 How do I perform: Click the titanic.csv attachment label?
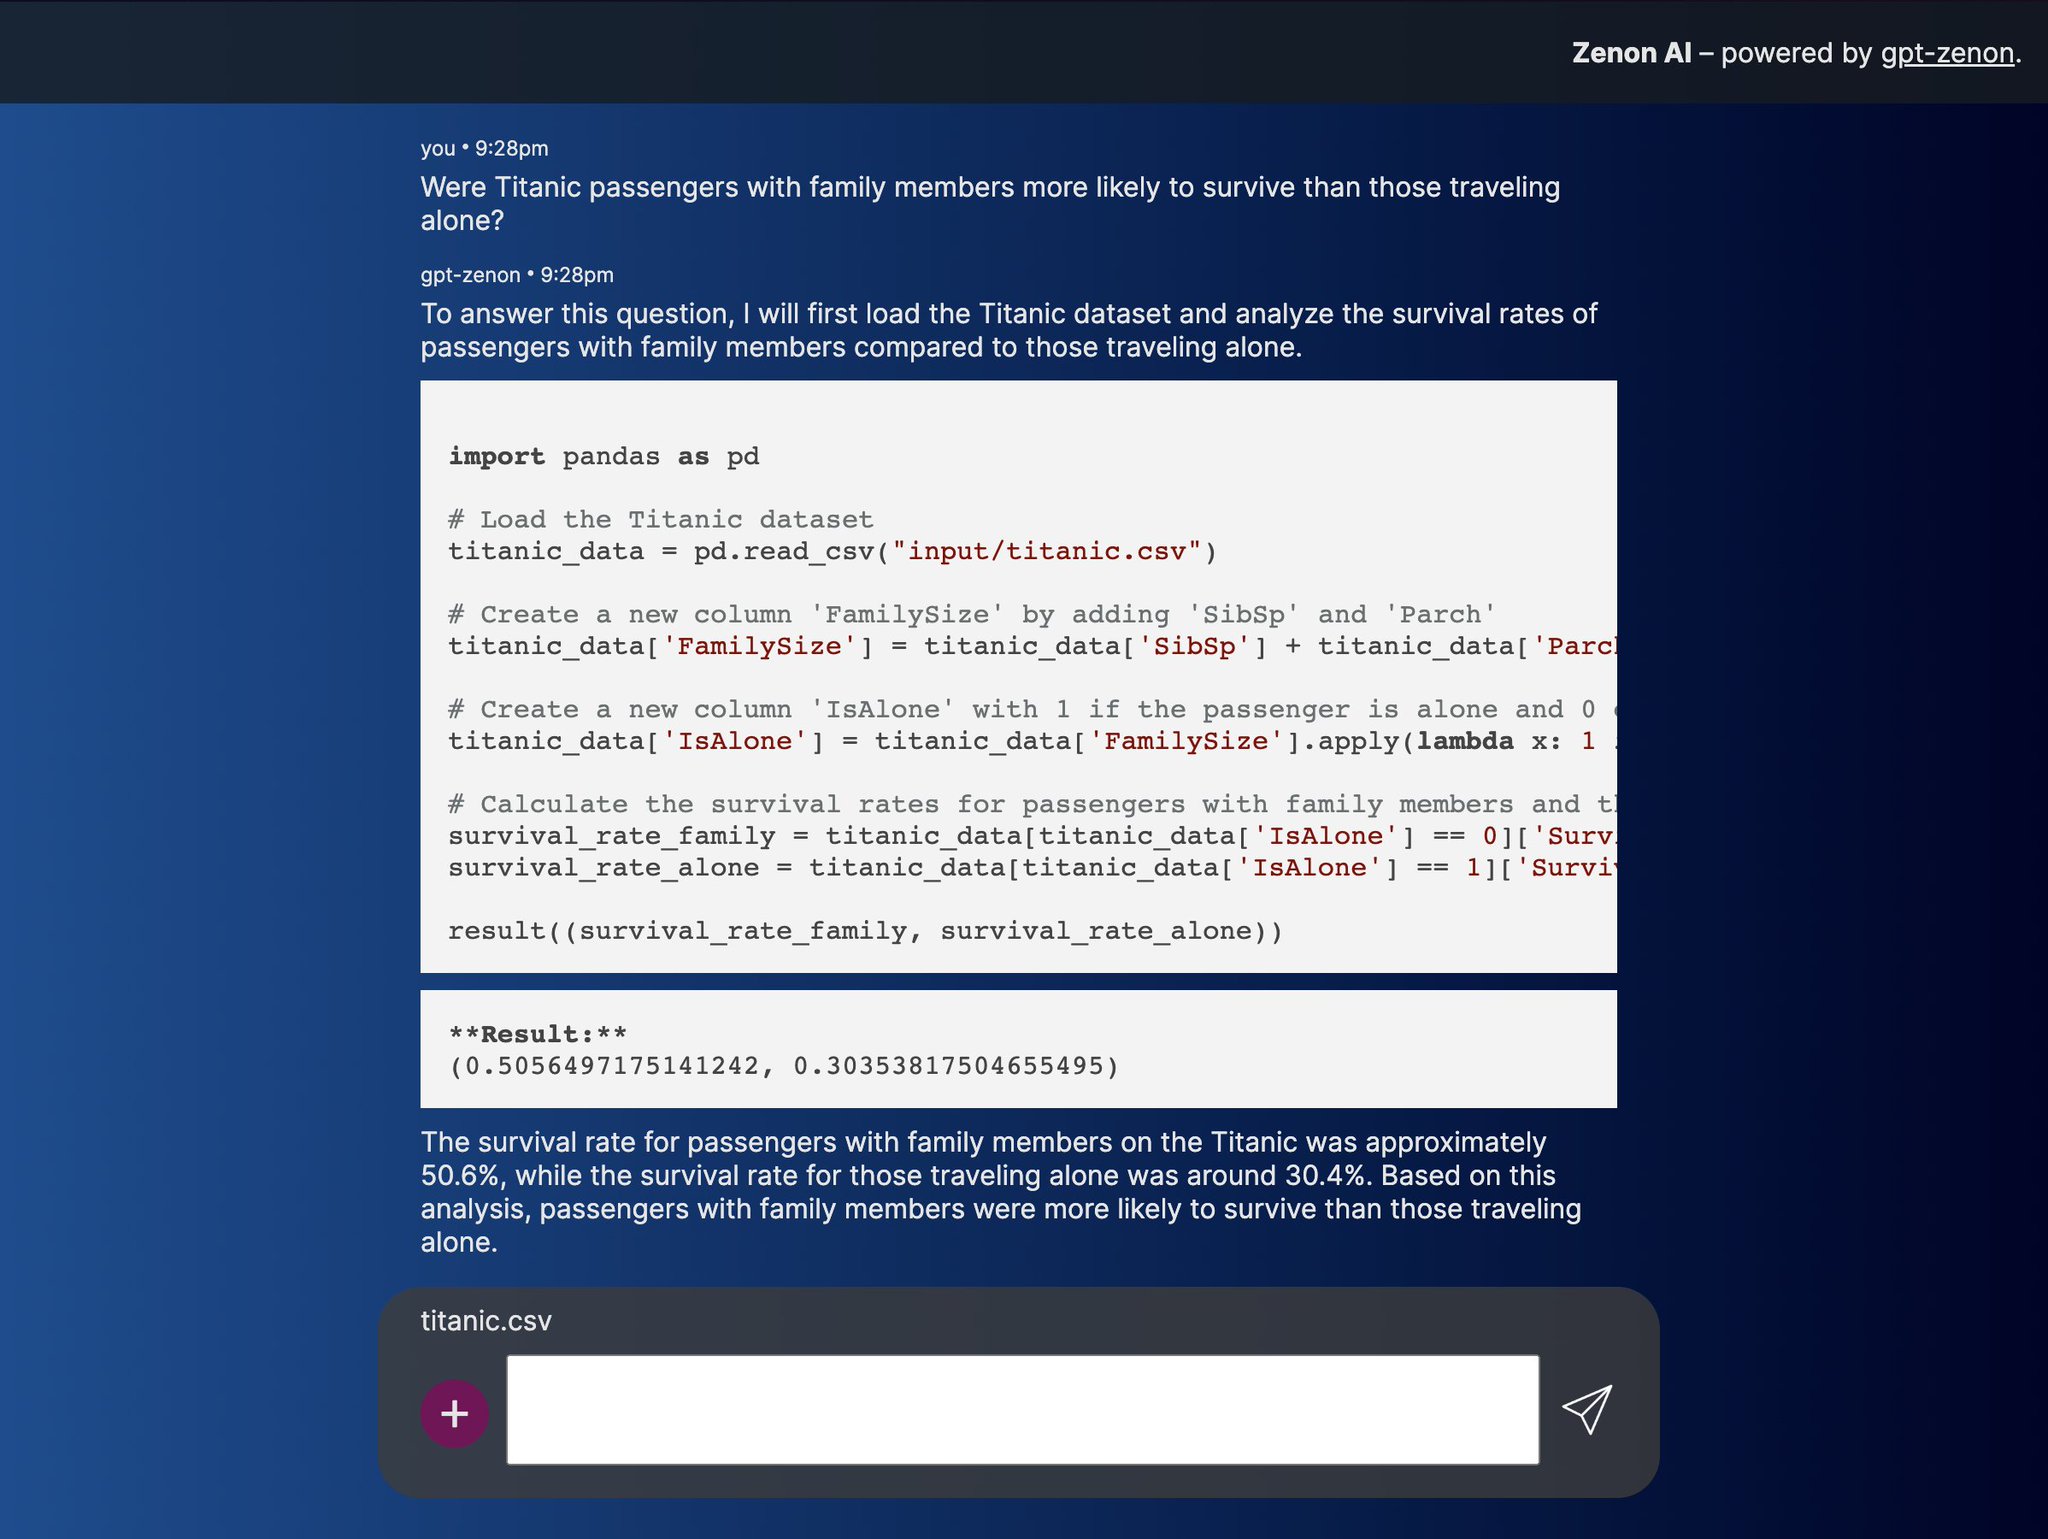pos(486,1320)
